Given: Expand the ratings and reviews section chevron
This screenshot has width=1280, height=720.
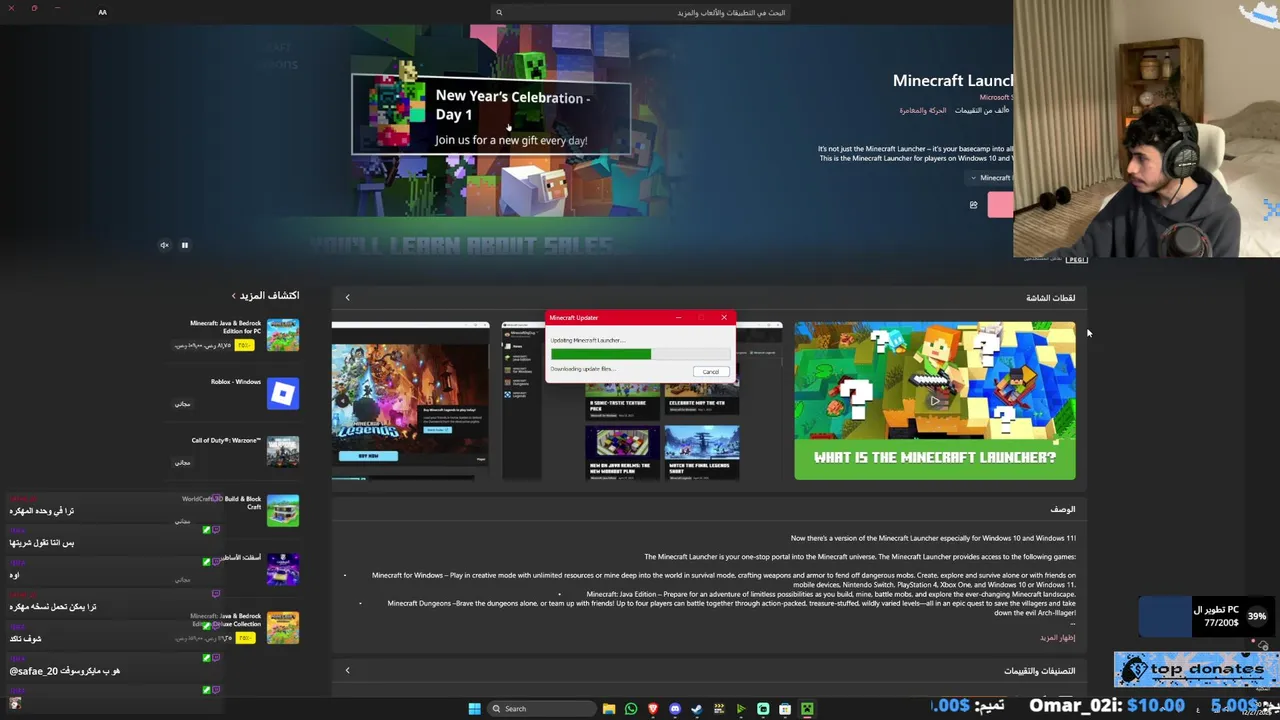Looking at the screenshot, I should pos(347,670).
